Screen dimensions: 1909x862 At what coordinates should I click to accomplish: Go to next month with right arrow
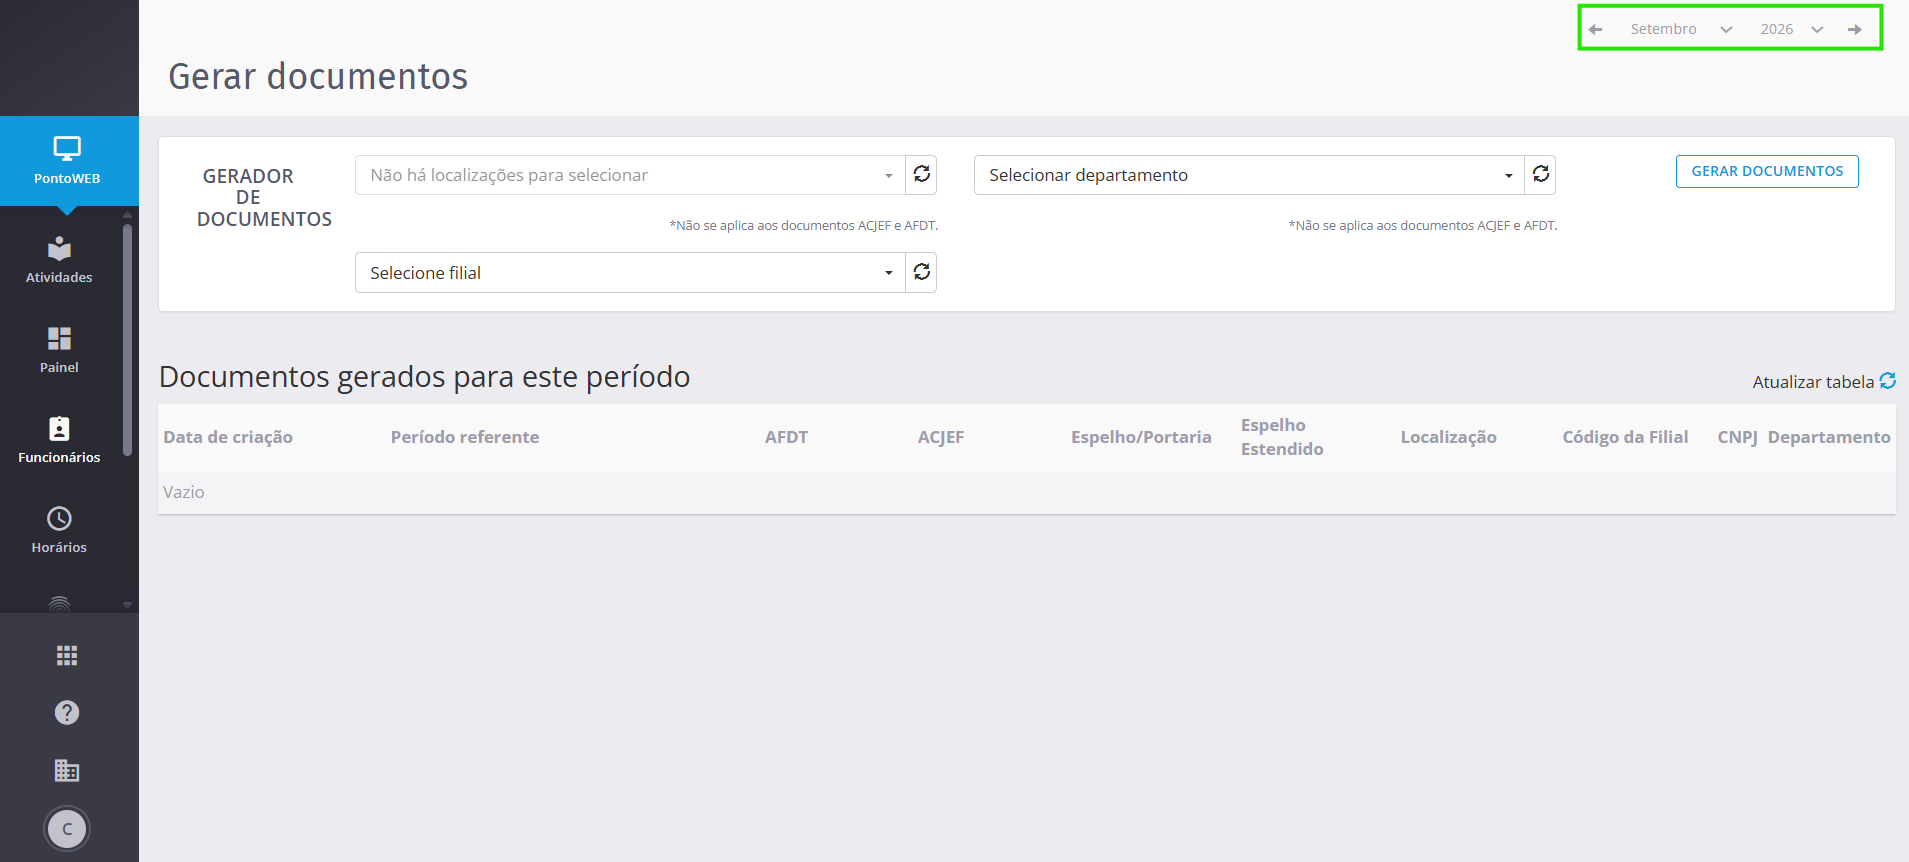pos(1855,29)
